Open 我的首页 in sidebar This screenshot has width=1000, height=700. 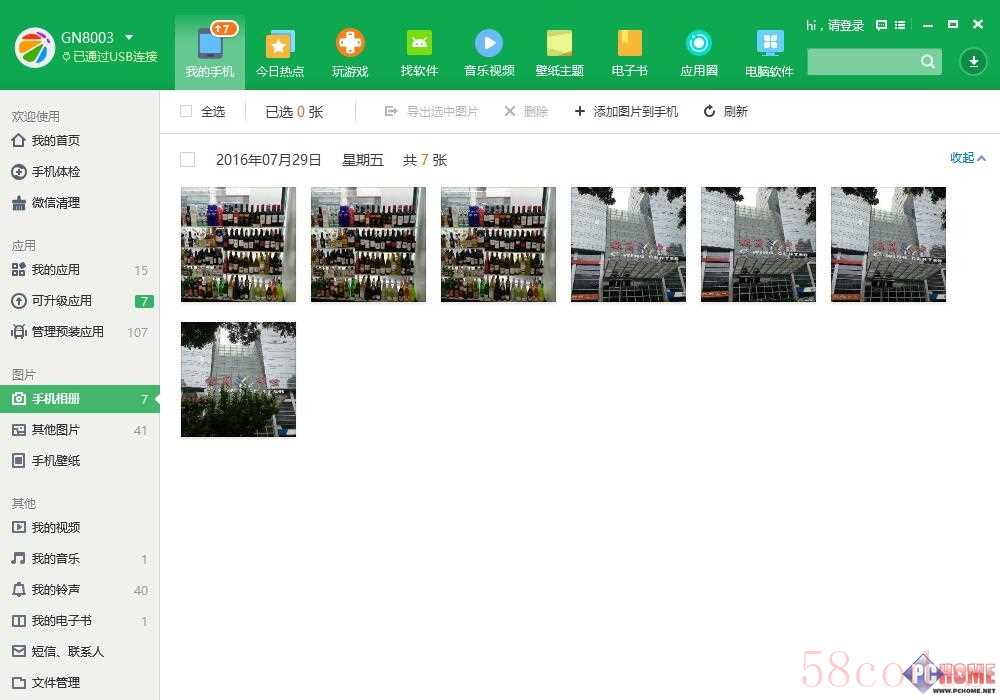point(80,140)
